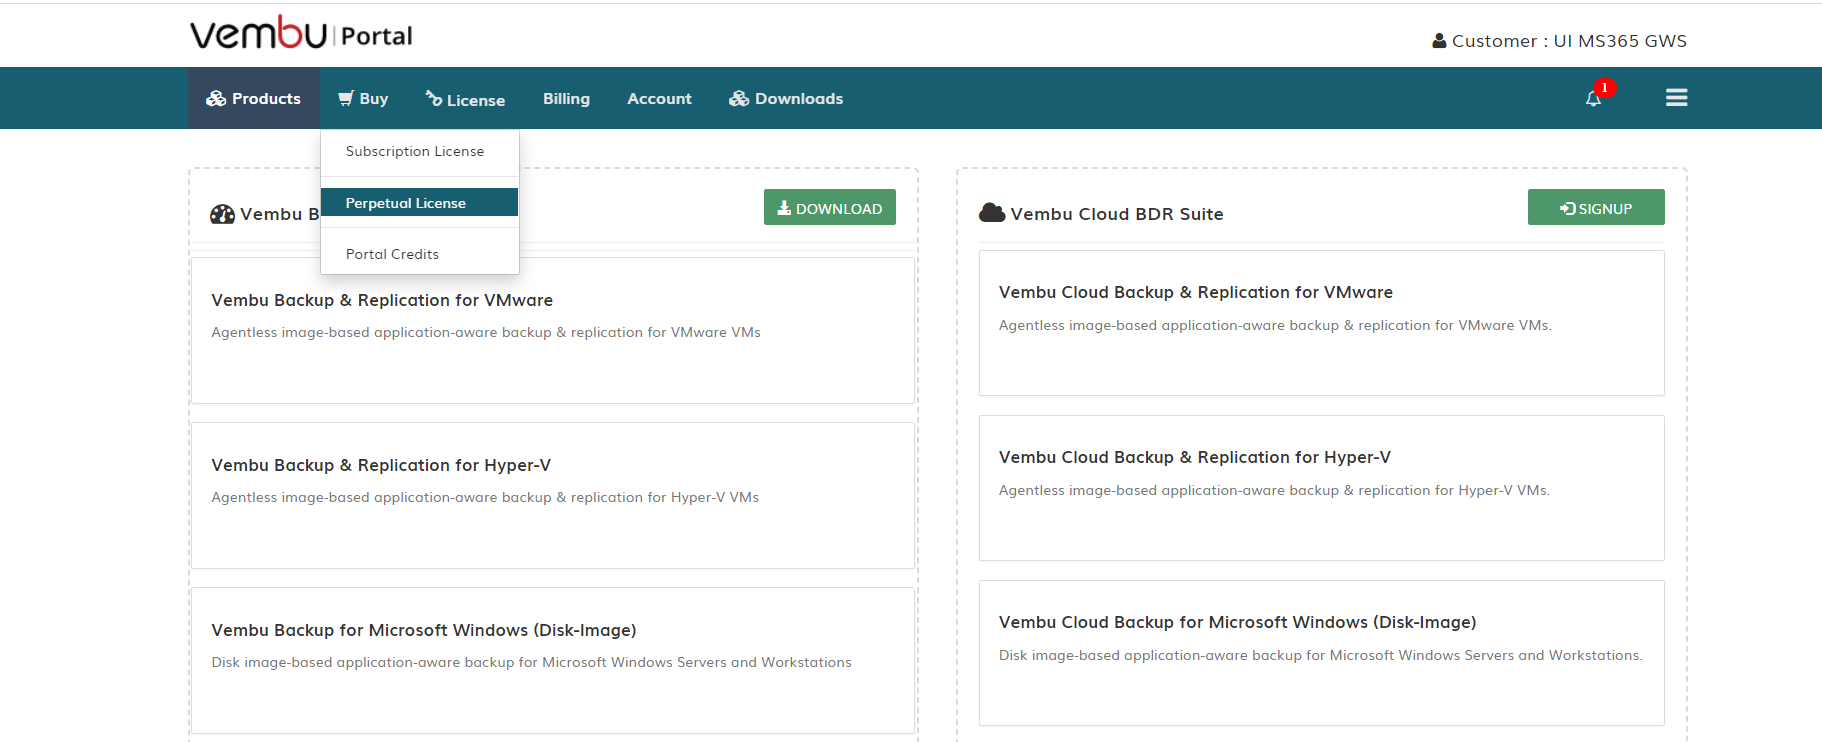Open the Products menu
This screenshot has height=742, width=1822.
pyautogui.click(x=254, y=98)
